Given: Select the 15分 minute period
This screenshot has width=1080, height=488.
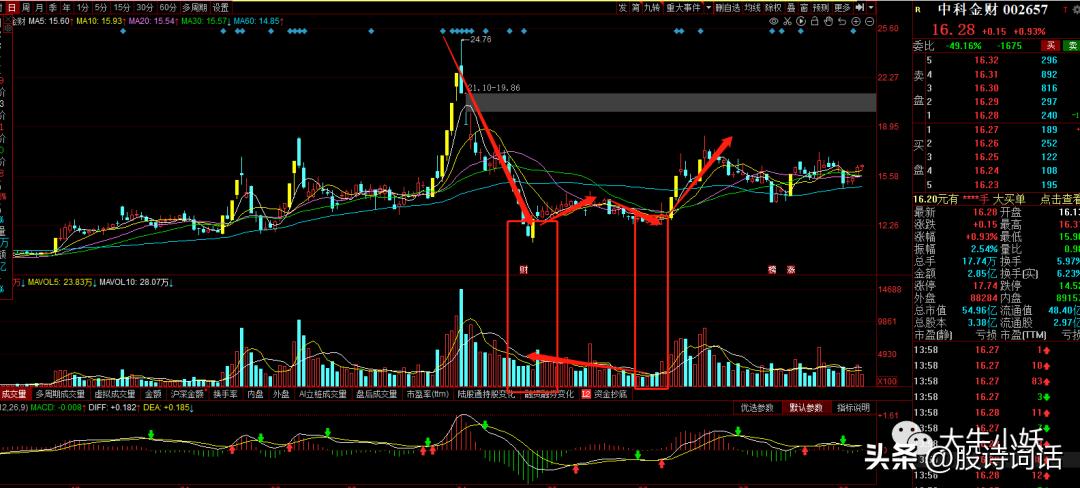Looking at the screenshot, I should [122, 8].
